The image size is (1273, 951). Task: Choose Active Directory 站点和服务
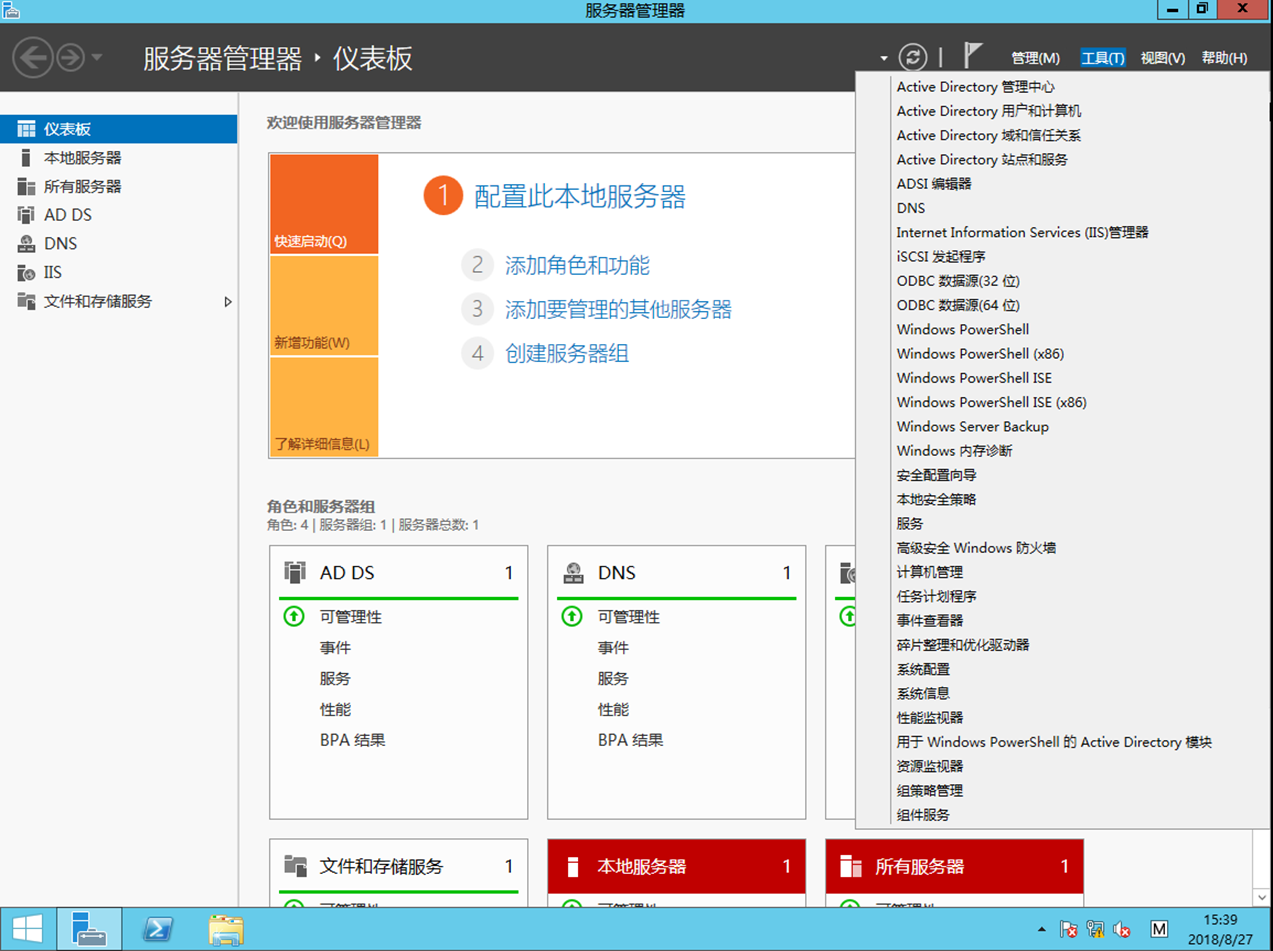(982, 159)
